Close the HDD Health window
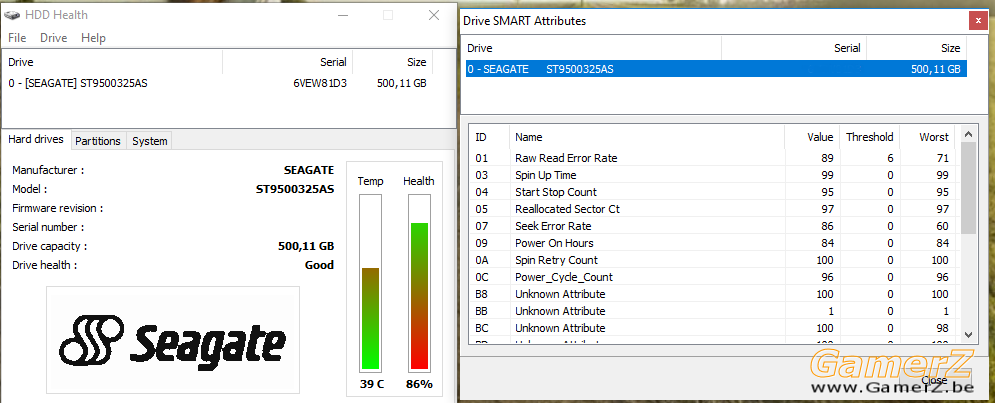Viewport: 995px width, 403px height. pyautogui.click(x=434, y=15)
